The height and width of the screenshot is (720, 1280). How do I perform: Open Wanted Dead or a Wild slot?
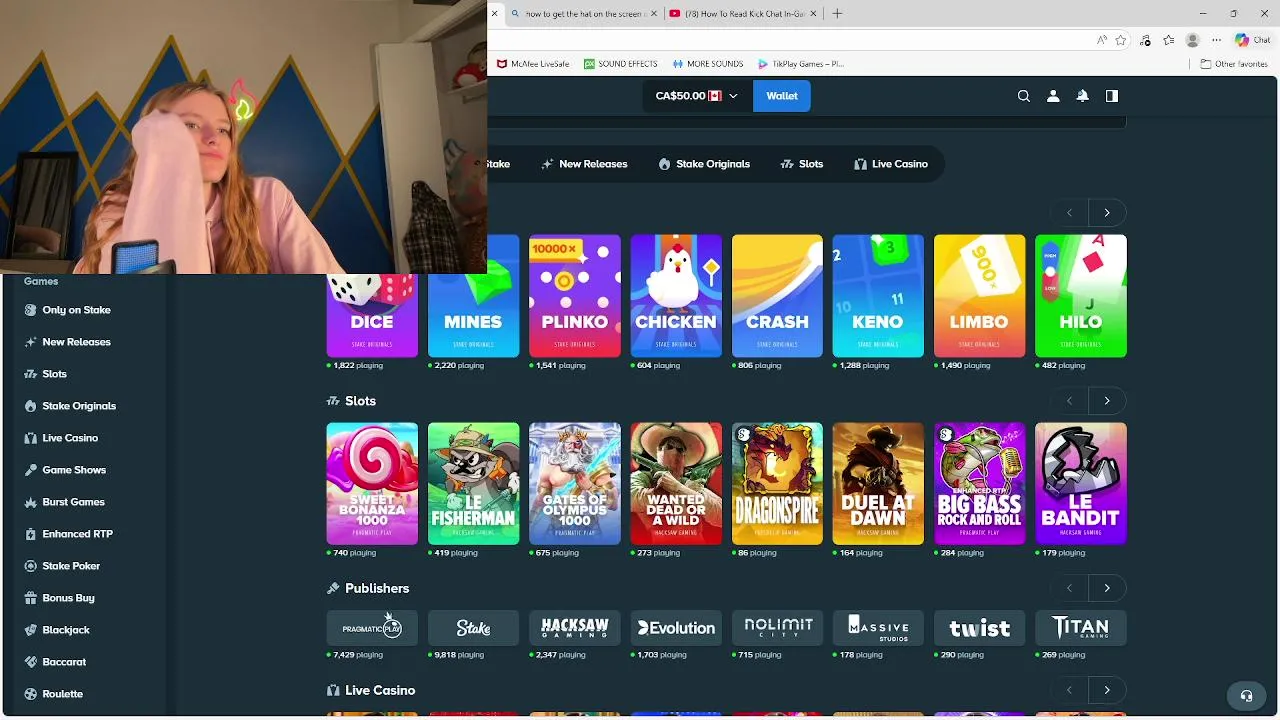(x=676, y=484)
